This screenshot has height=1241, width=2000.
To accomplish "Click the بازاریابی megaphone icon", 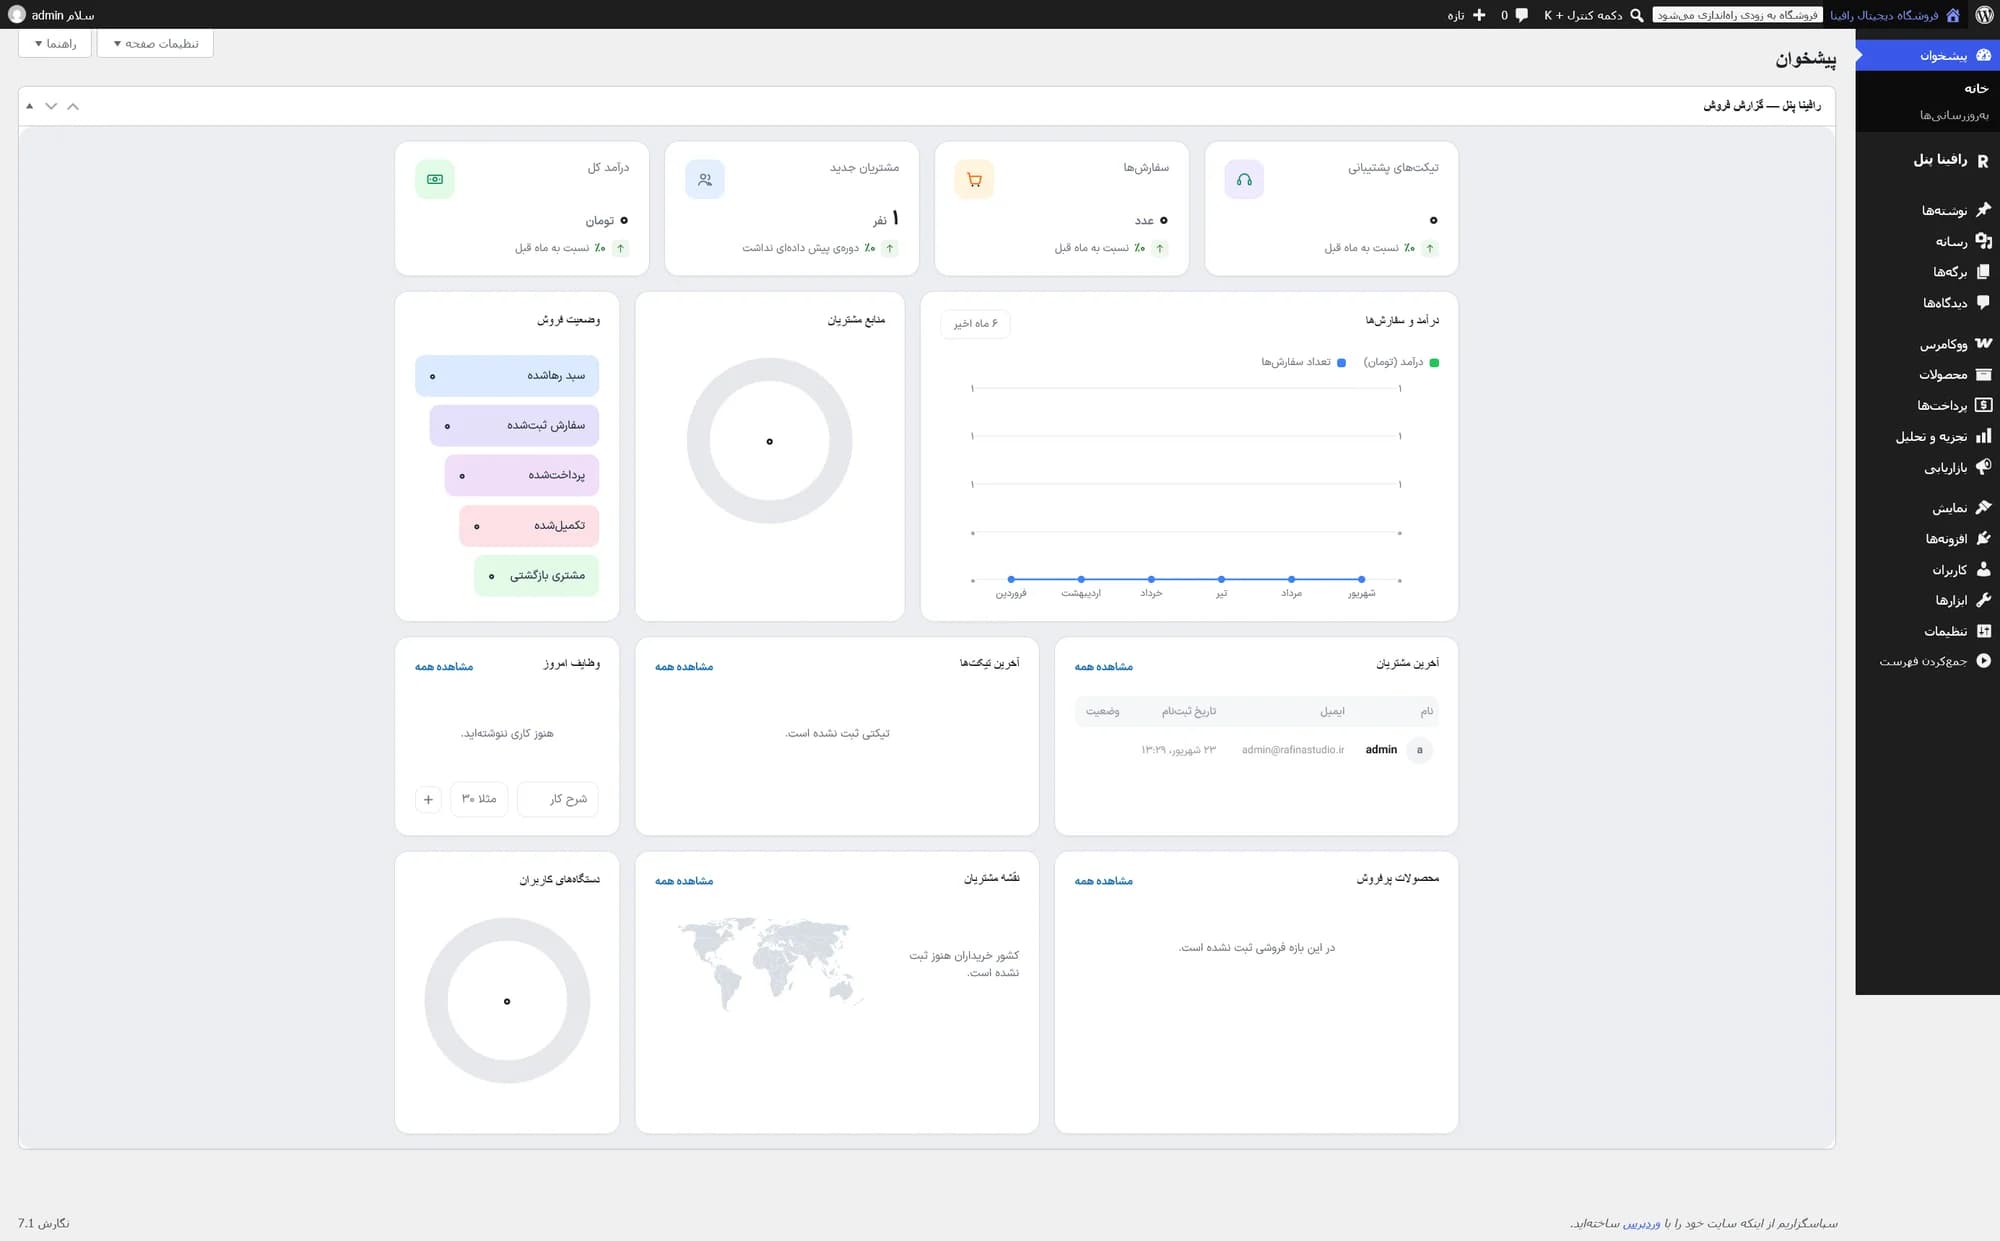I will tap(1984, 467).
